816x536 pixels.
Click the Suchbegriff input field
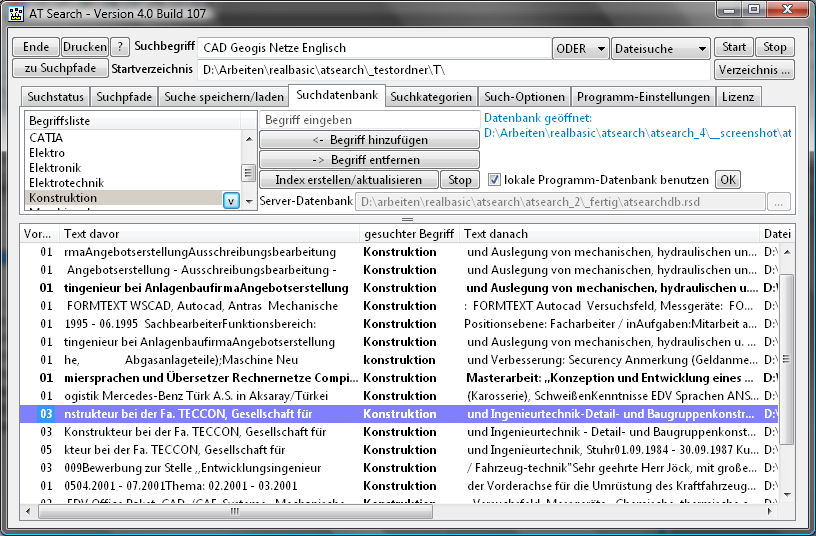click(374, 48)
